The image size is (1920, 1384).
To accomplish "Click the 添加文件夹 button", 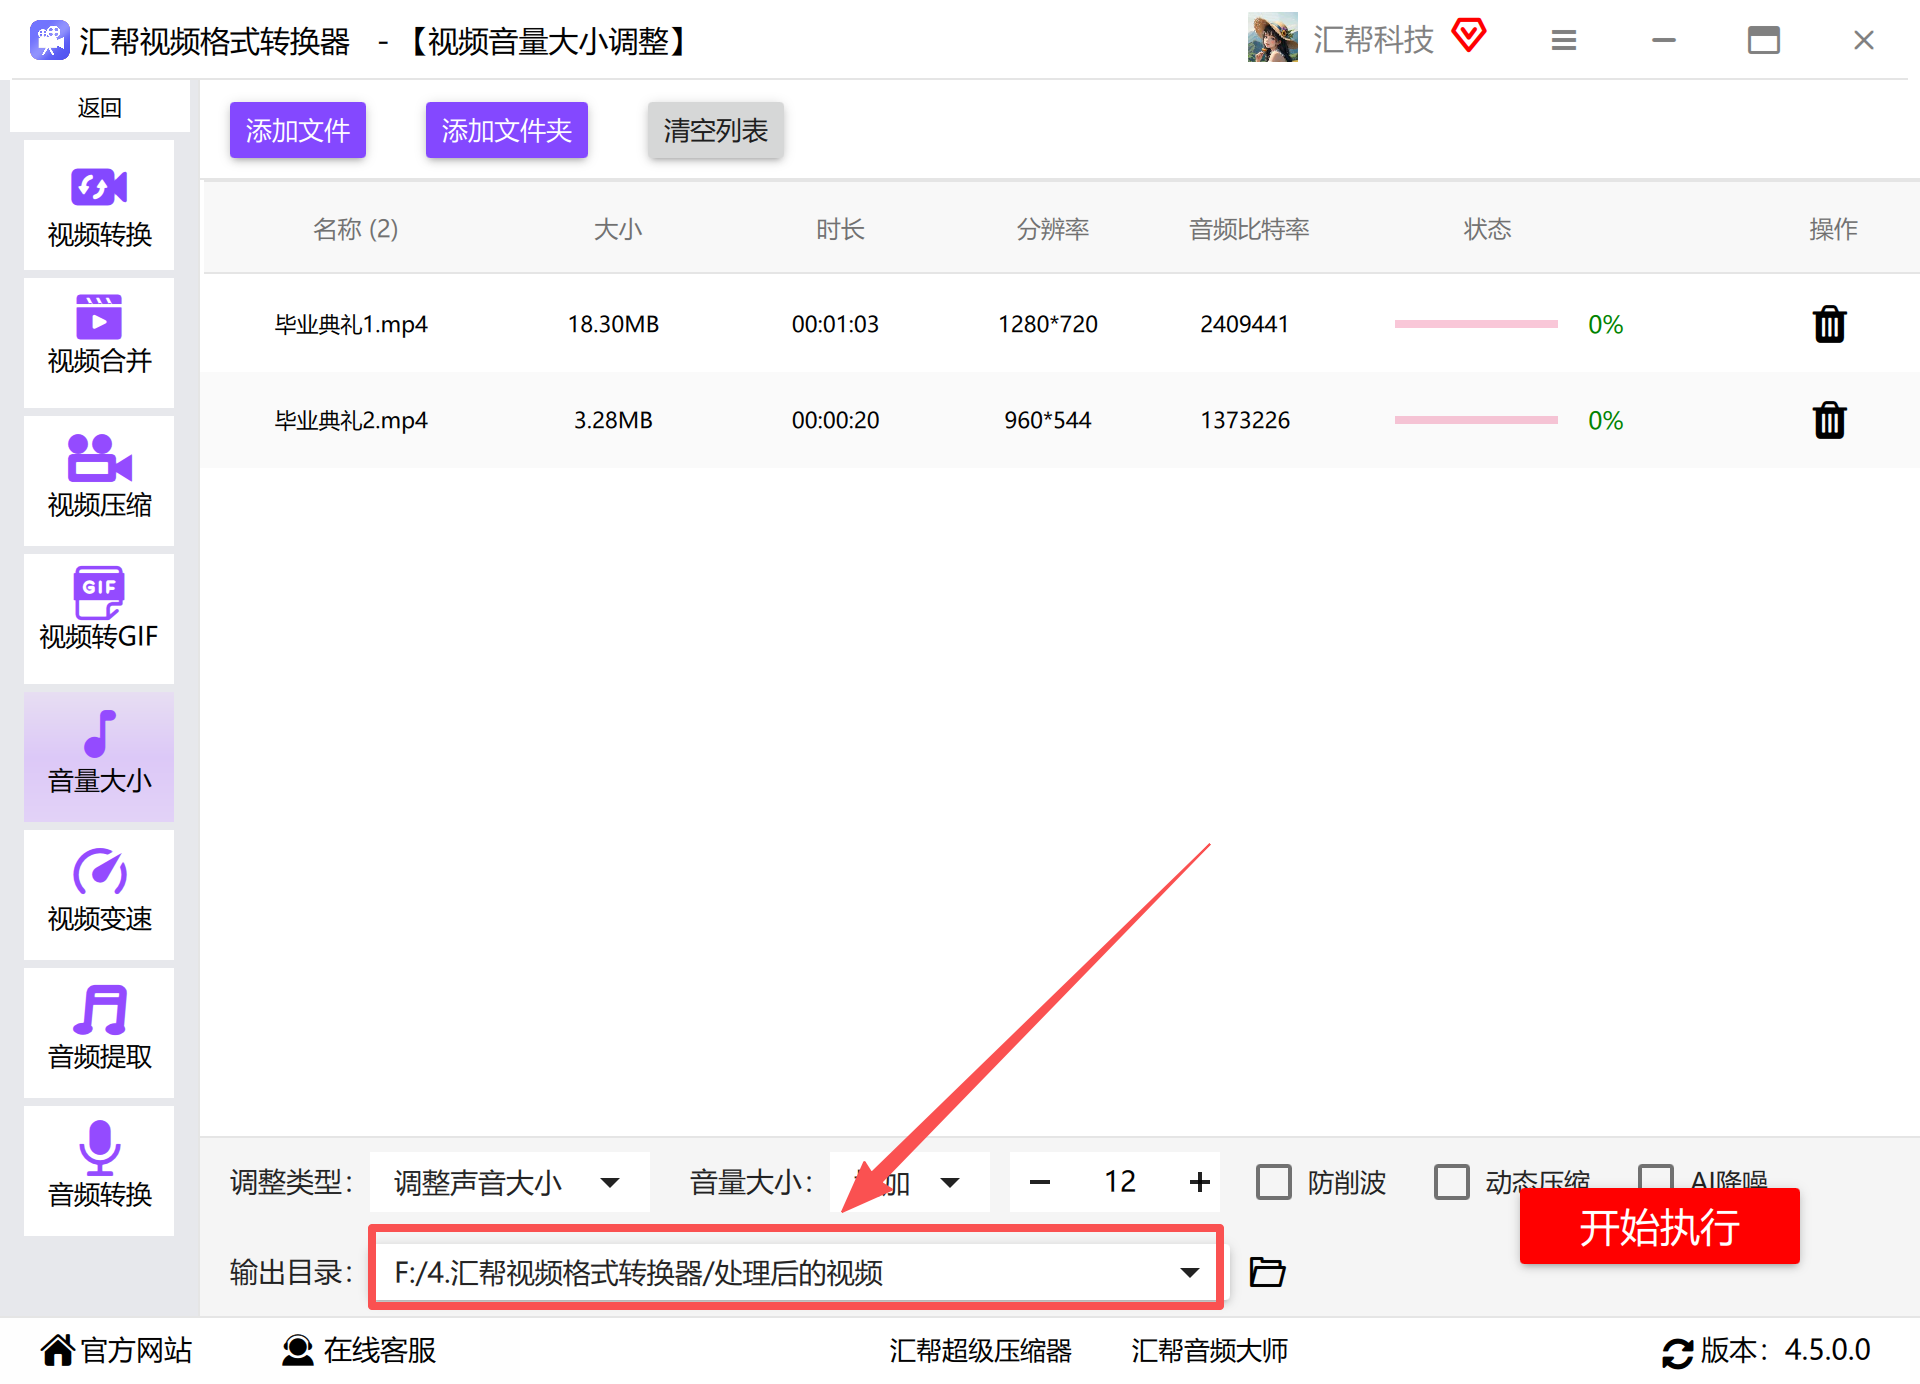I will click(x=507, y=130).
